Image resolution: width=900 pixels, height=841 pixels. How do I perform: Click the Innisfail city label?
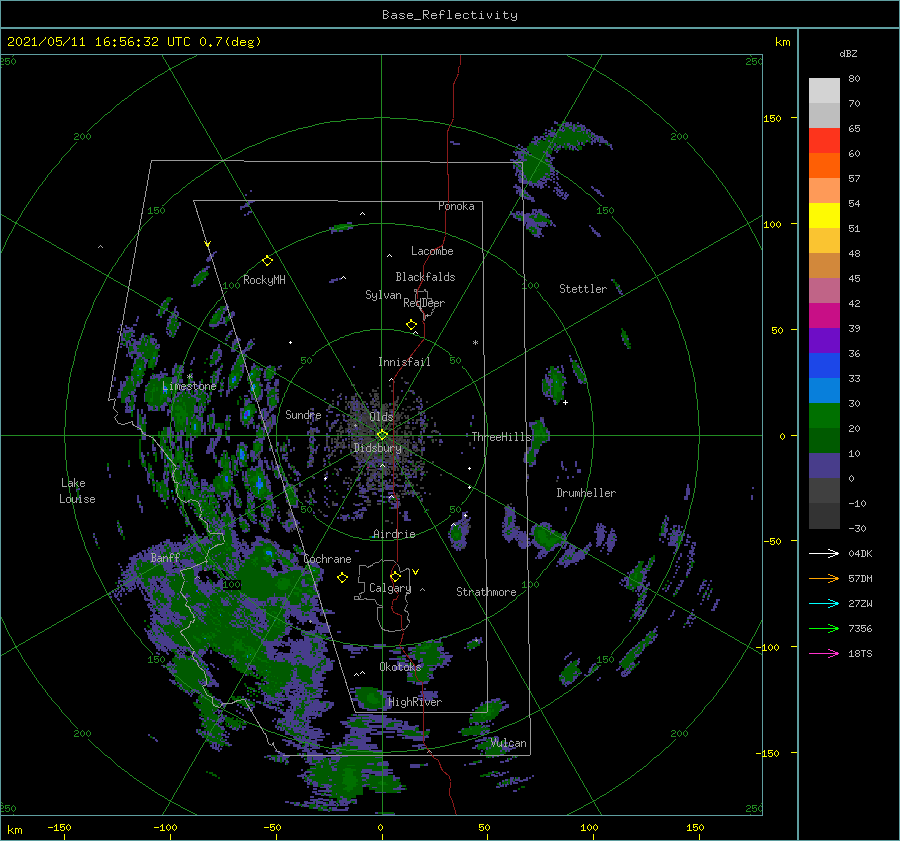404,362
